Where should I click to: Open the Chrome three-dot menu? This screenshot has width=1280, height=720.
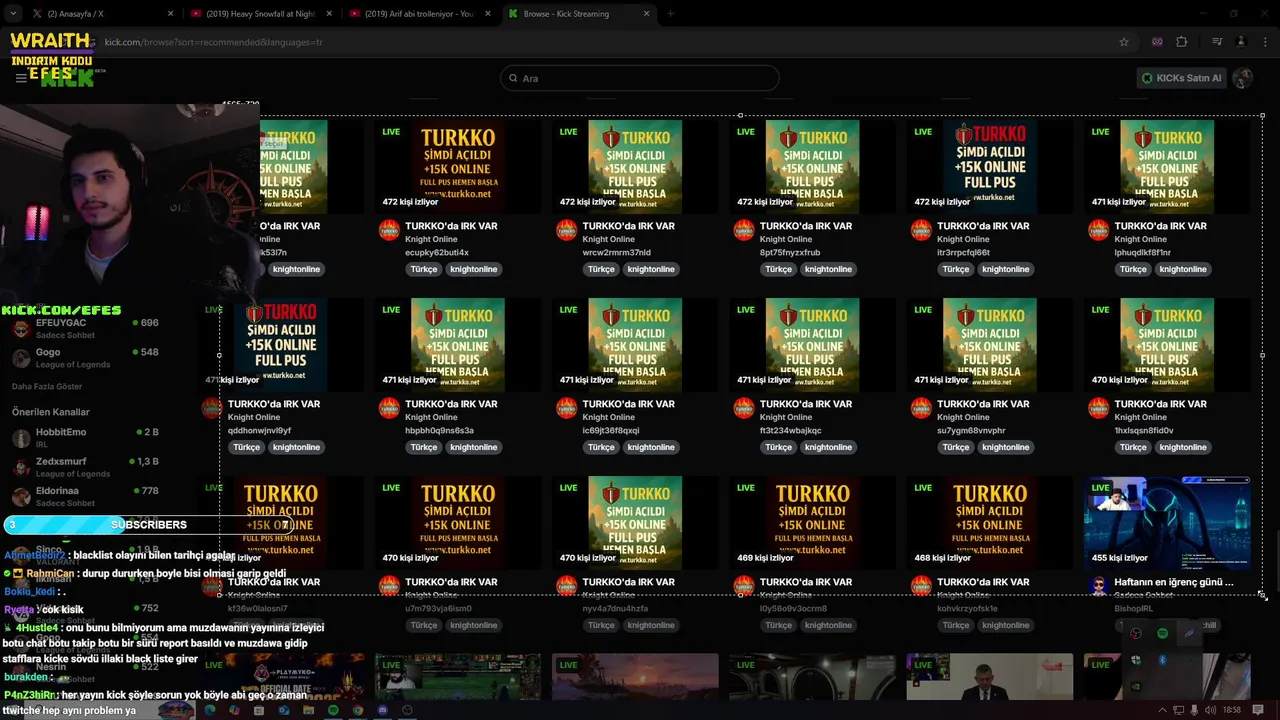tap(1264, 42)
